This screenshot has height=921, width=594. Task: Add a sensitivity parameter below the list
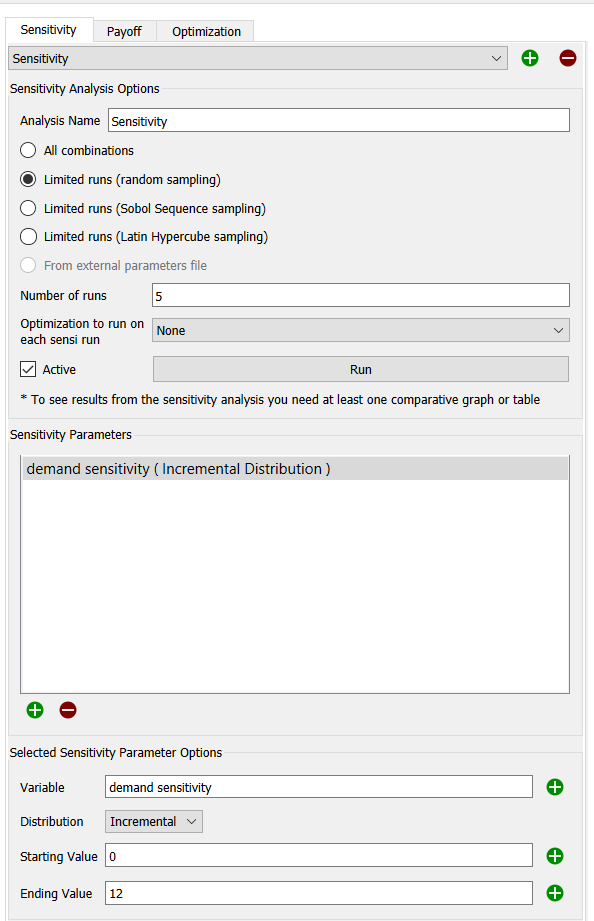point(35,710)
